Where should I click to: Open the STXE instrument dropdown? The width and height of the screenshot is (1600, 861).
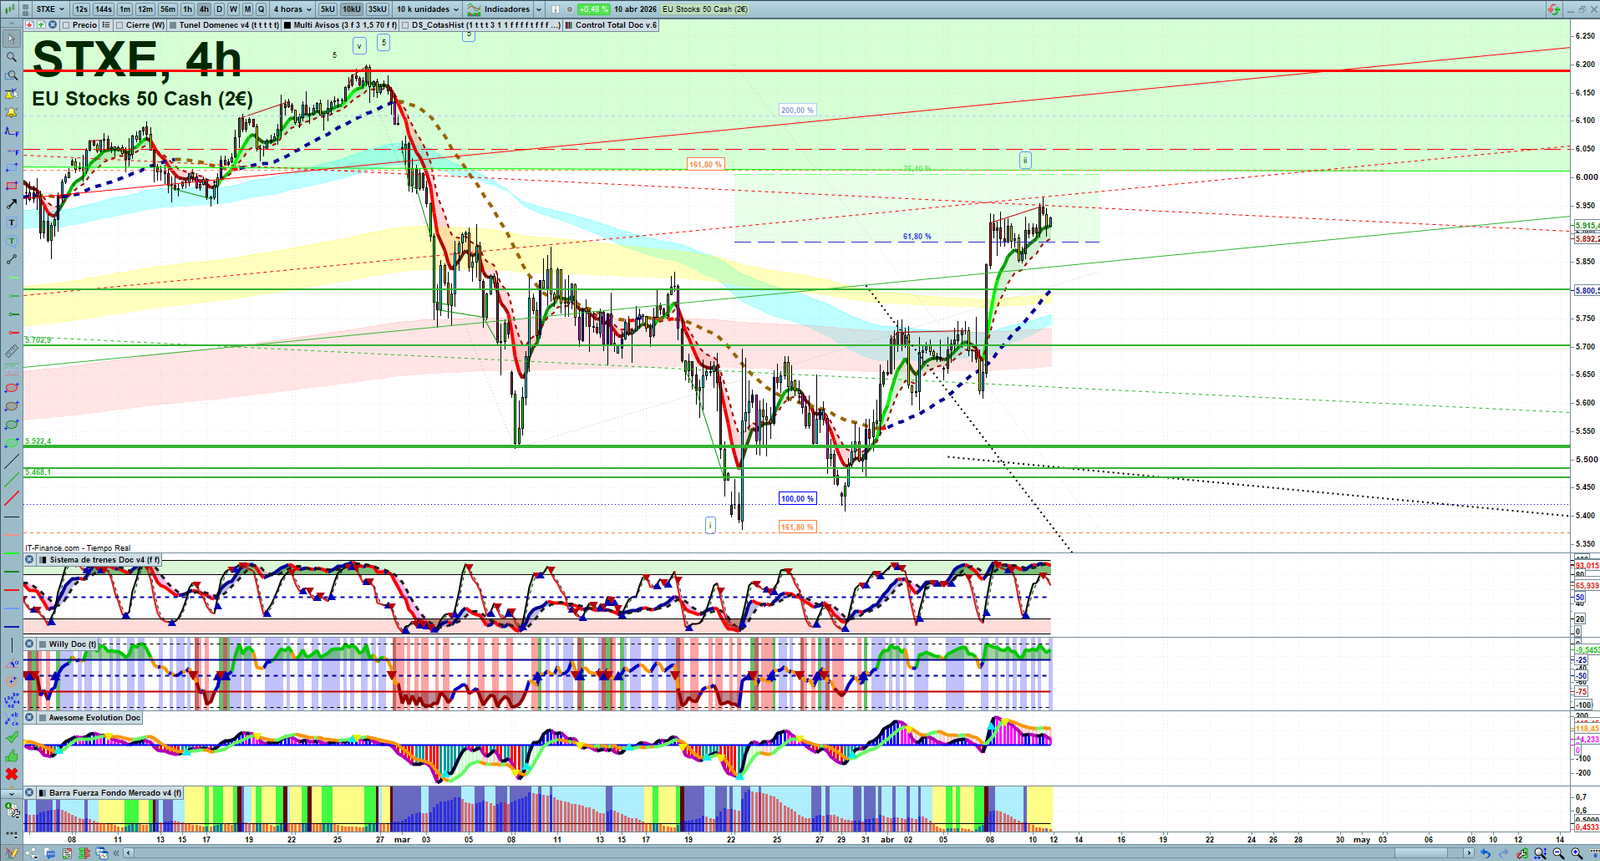pos(50,9)
